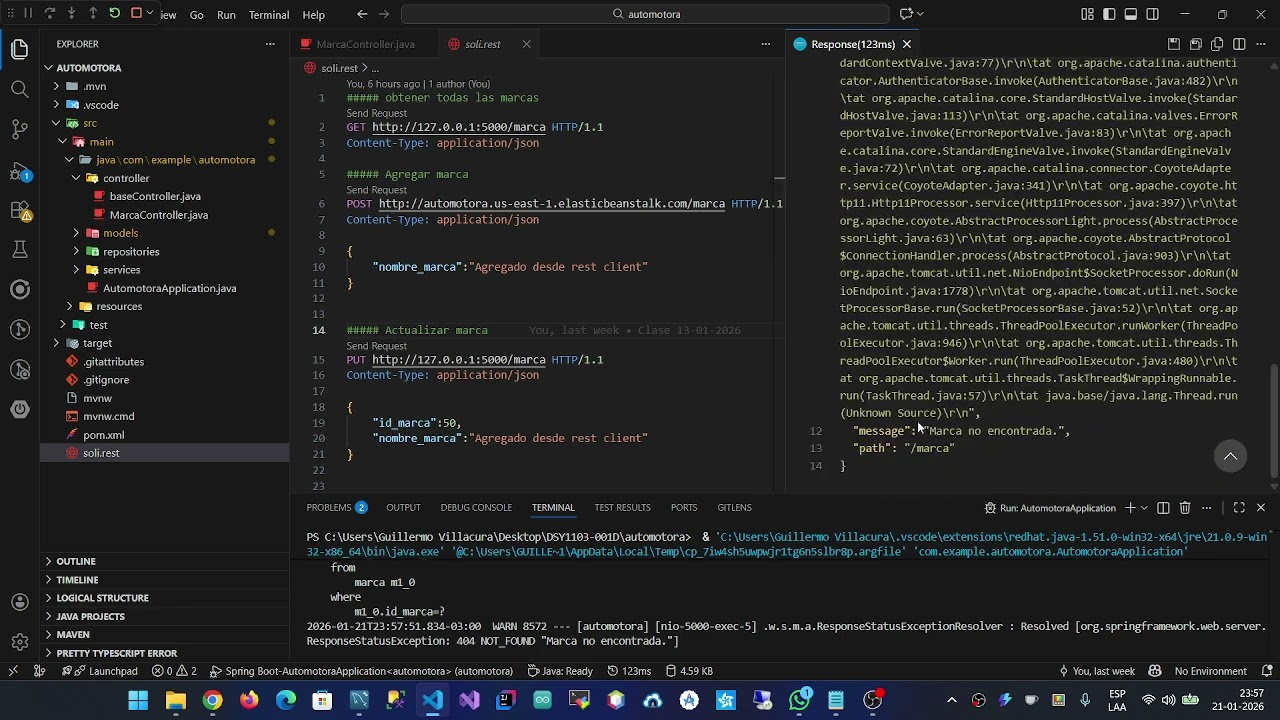This screenshot has width=1280, height=720.
Task: Expand the OUTLINE section
Action: [x=76, y=561]
